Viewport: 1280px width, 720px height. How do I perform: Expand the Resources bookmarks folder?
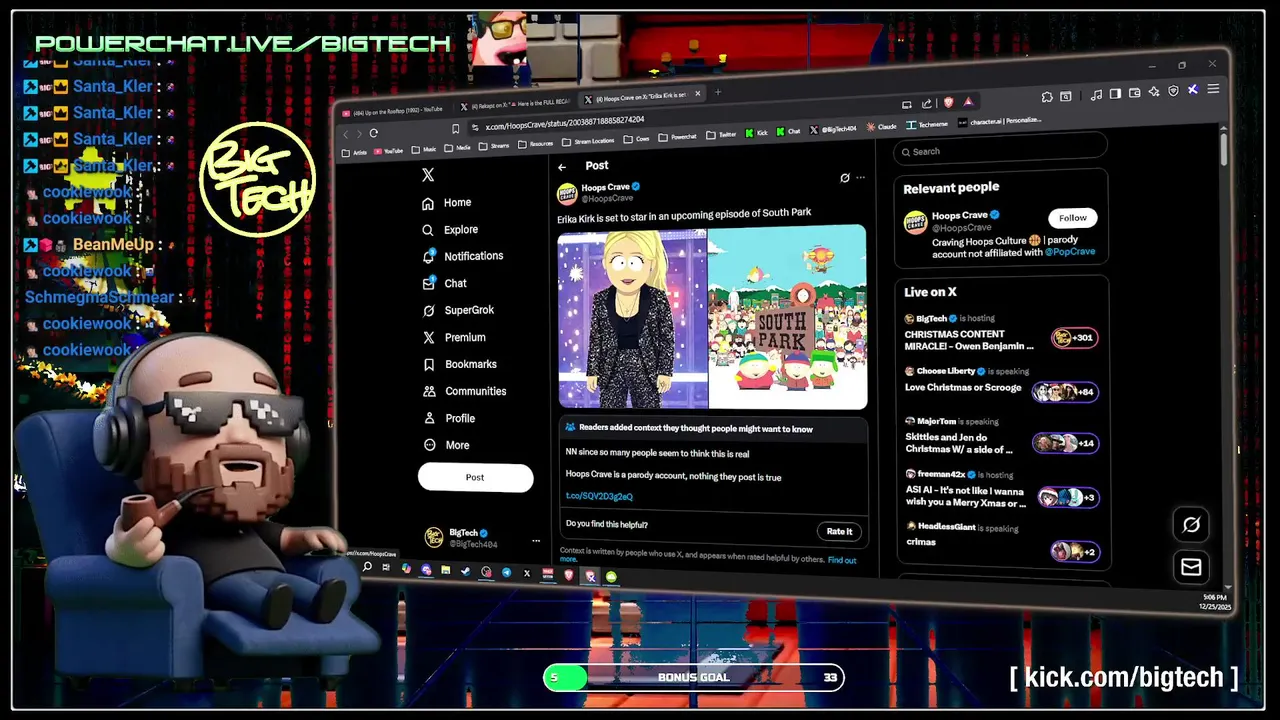(535, 144)
